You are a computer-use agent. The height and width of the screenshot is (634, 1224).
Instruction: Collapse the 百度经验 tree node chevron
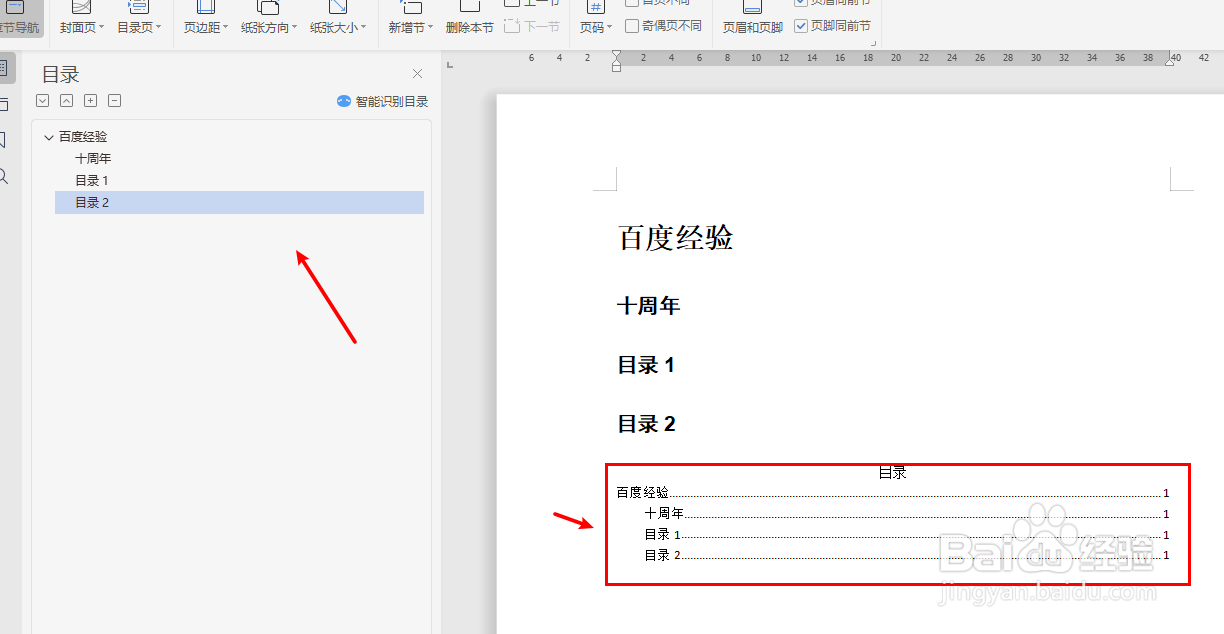click(48, 137)
